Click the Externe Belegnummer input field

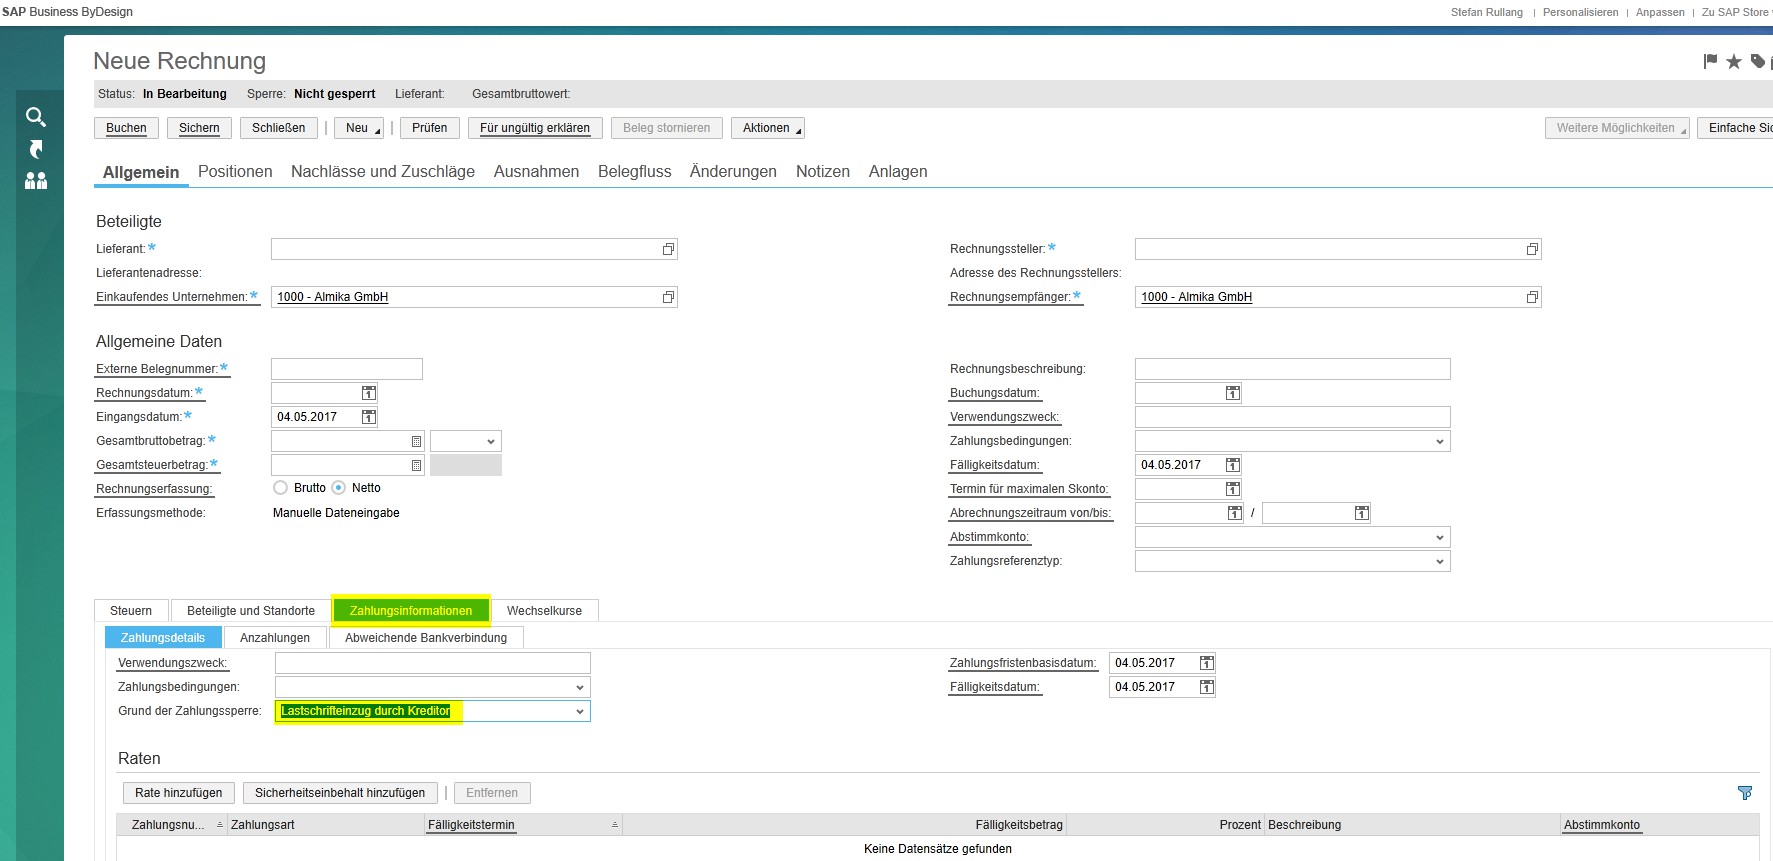pyautogui.click(x=346, y=369)
